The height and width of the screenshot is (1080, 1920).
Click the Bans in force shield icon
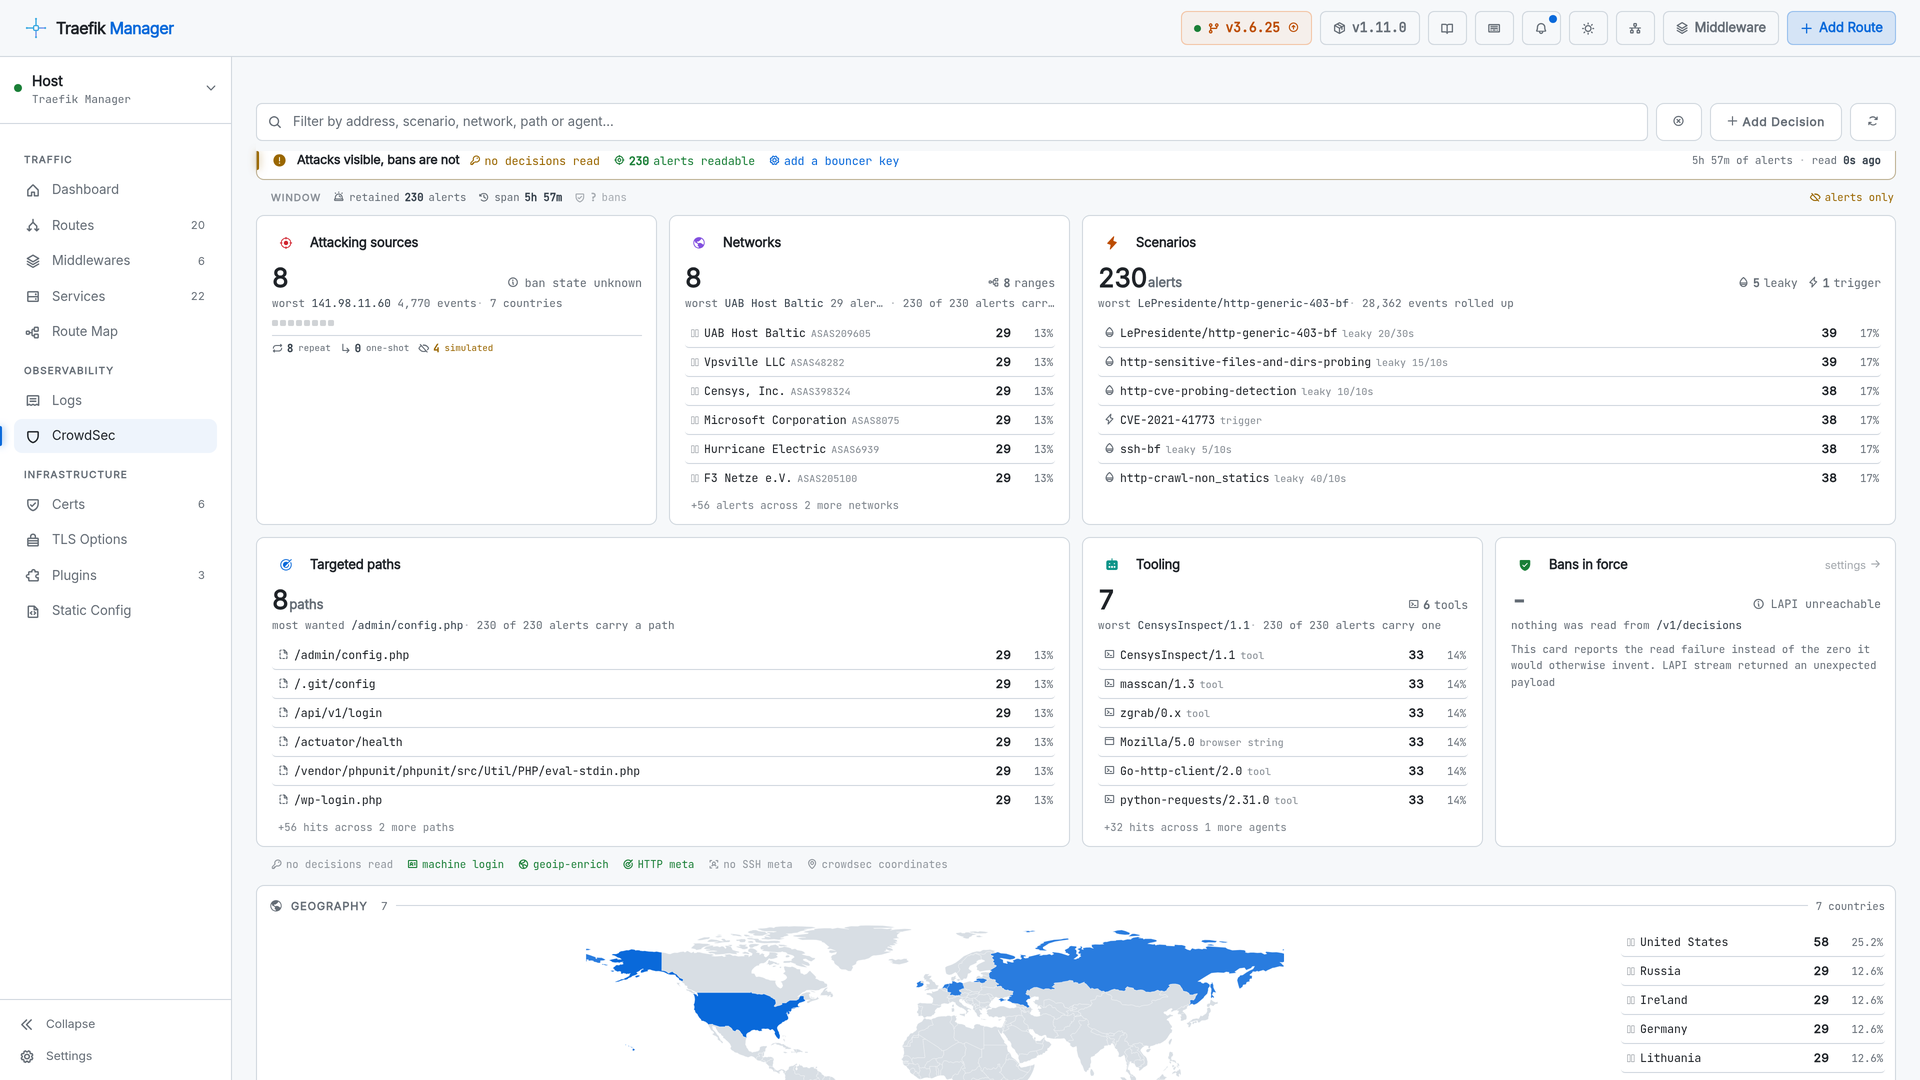point(1525,565)
